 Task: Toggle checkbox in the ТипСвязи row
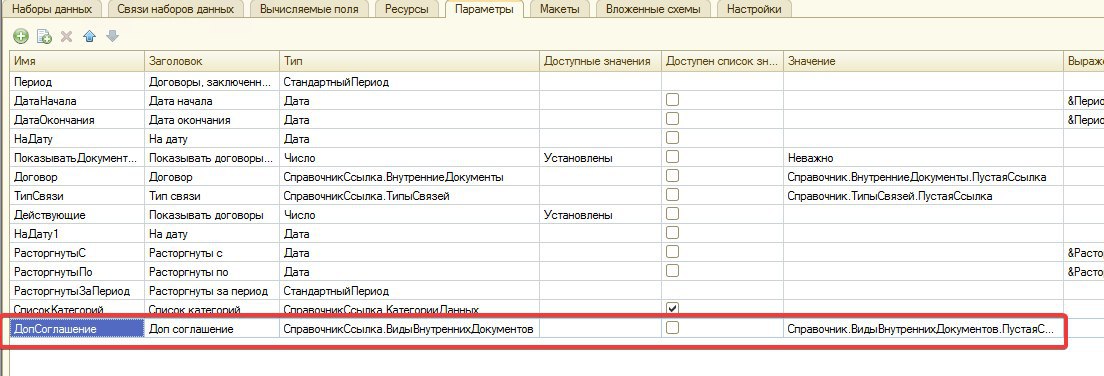pyautogui.click(x=672, y=195)
